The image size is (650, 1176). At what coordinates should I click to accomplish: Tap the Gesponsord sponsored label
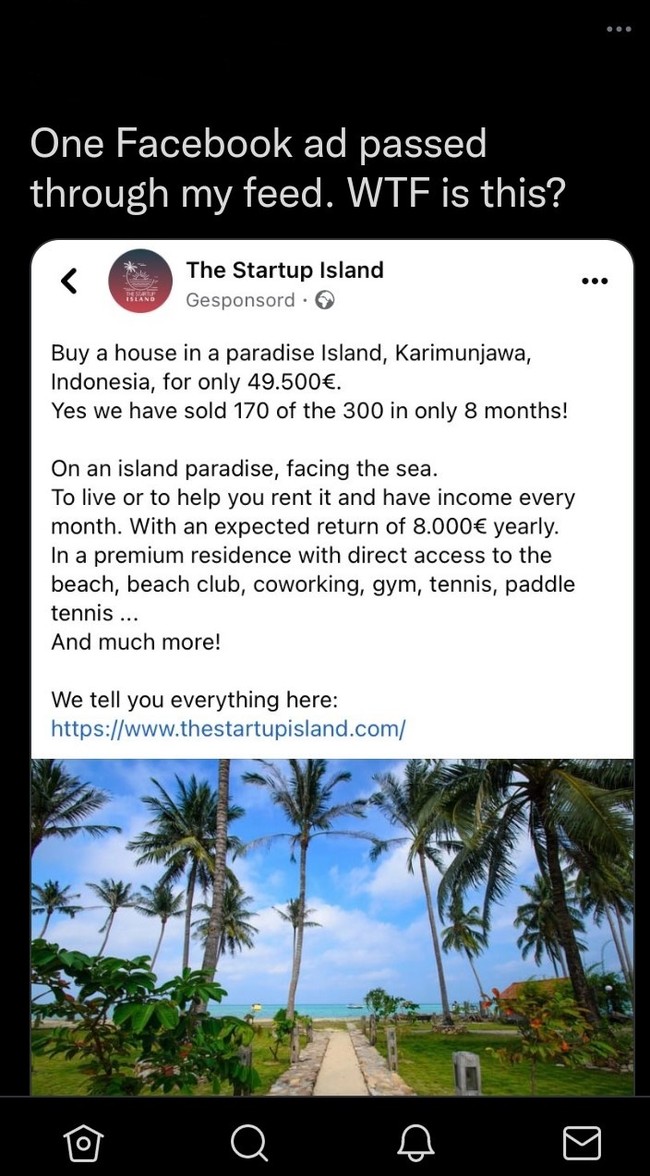pyautogui.click(x=240, y=300)
